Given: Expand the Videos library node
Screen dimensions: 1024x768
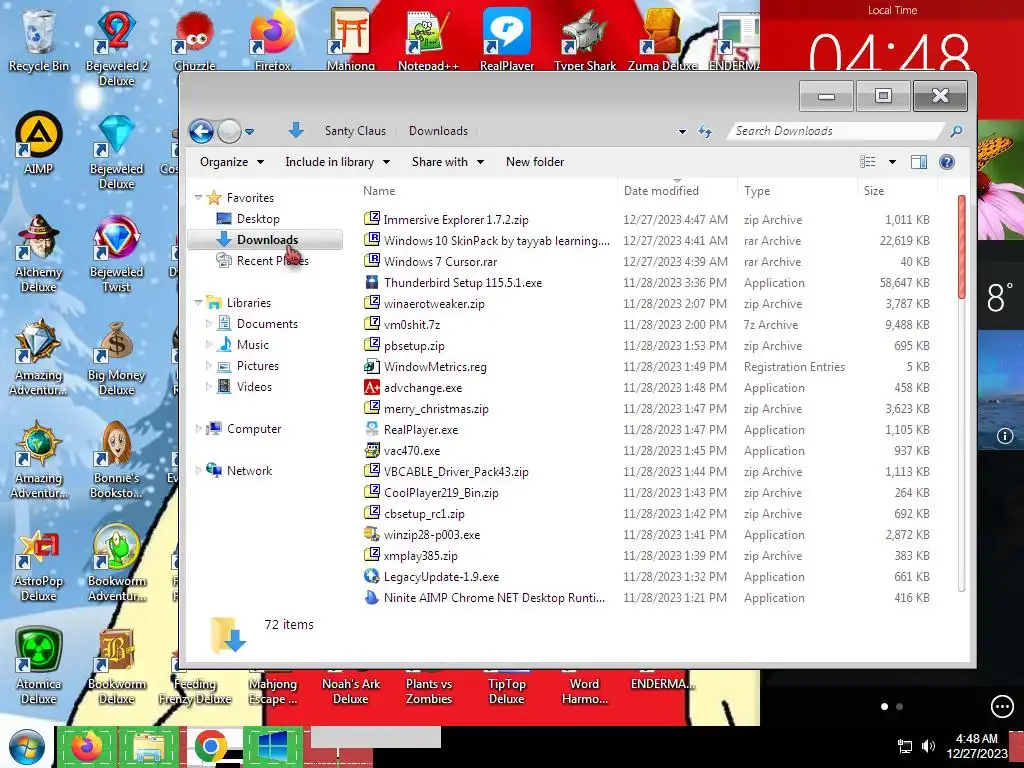Looking at the screenshot, I should click(x=208, y=387).
